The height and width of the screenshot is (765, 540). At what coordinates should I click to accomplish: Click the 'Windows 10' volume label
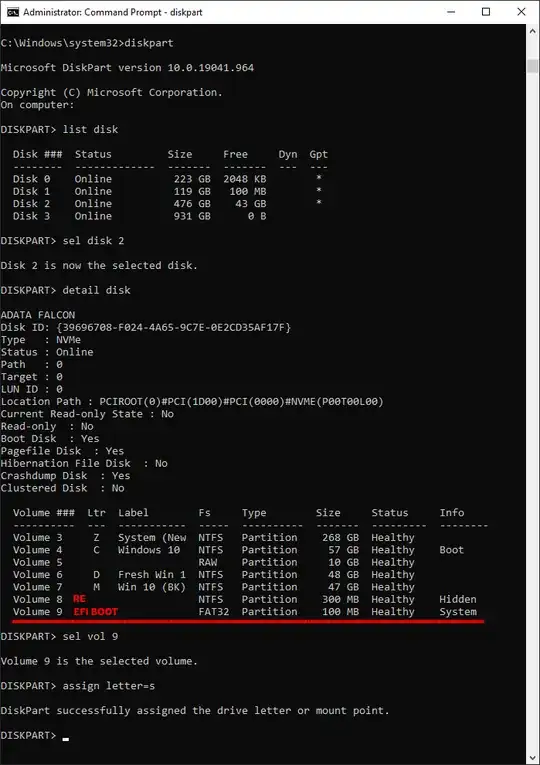click(x=149, y=550)
